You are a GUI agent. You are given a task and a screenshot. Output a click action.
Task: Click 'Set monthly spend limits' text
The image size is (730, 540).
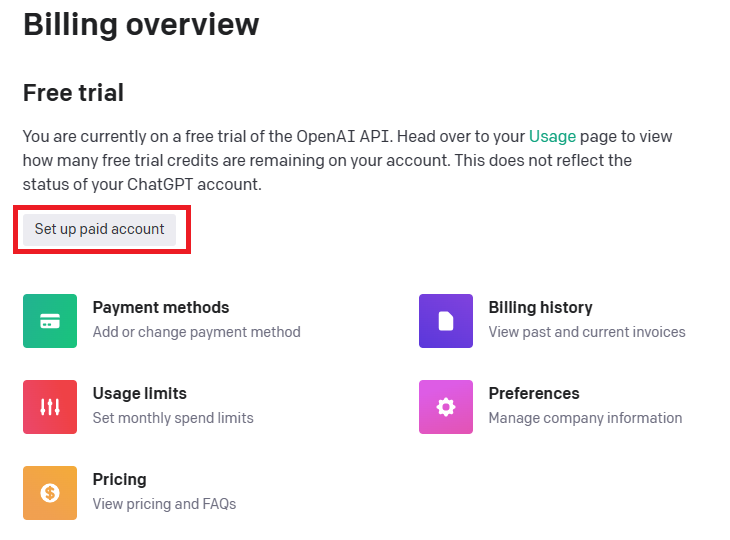click(x=173, y=418)
